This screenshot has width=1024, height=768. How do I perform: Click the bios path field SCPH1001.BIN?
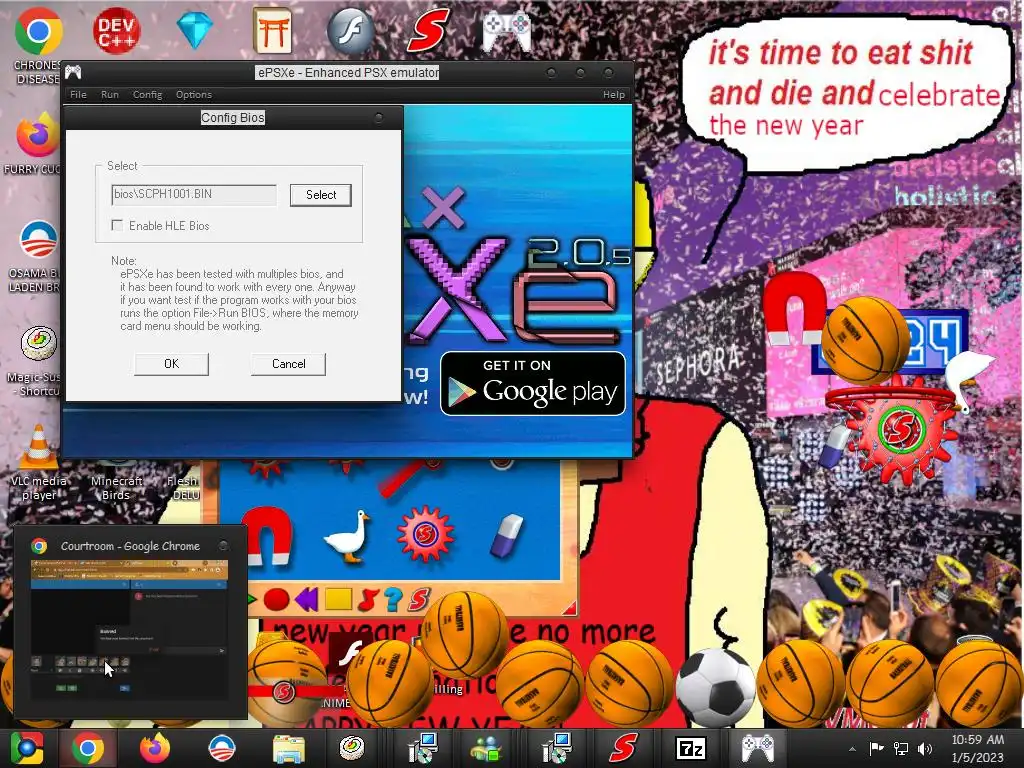pos(194,194)
